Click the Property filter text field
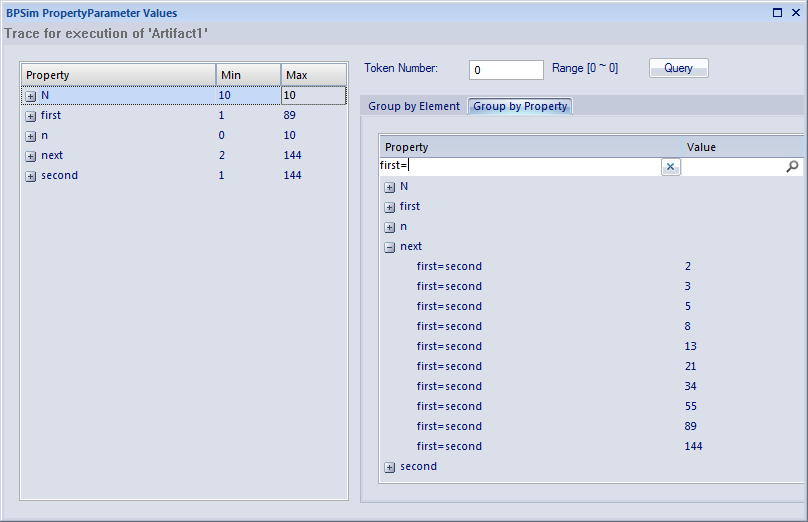Viewport: 808px width, 522px height. tap(518, 167)
